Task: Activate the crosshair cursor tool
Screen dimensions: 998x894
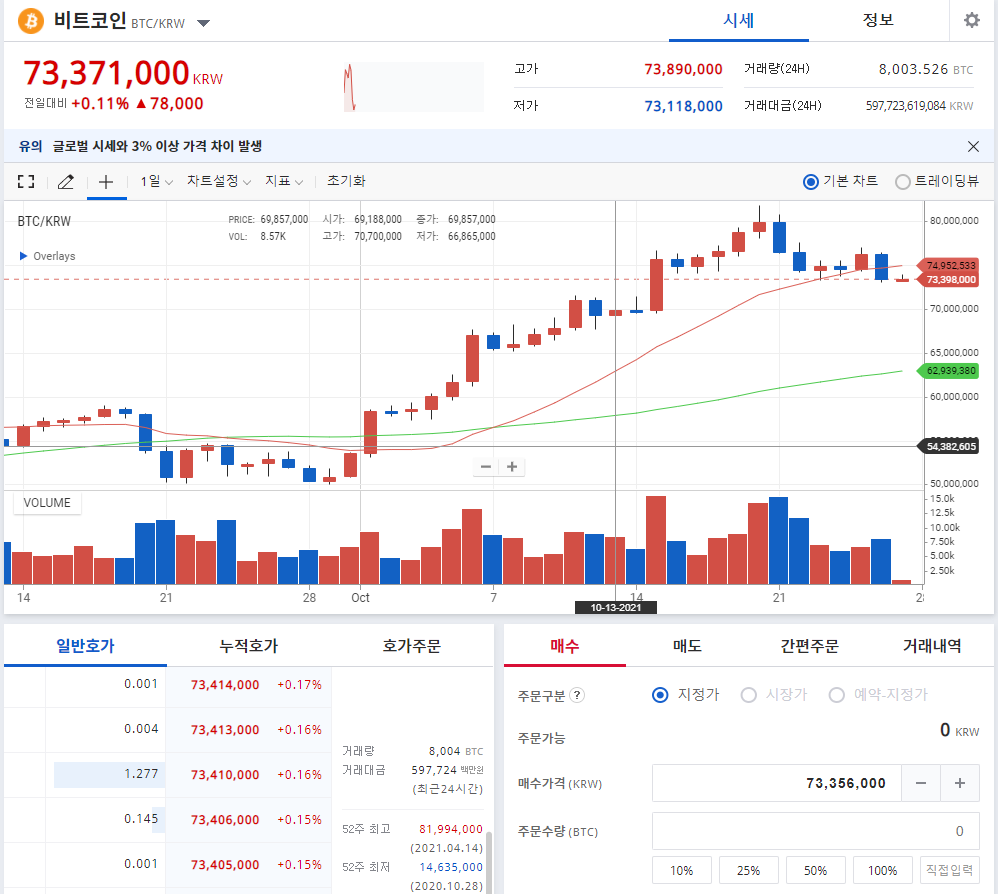Action: pos(106,182)
